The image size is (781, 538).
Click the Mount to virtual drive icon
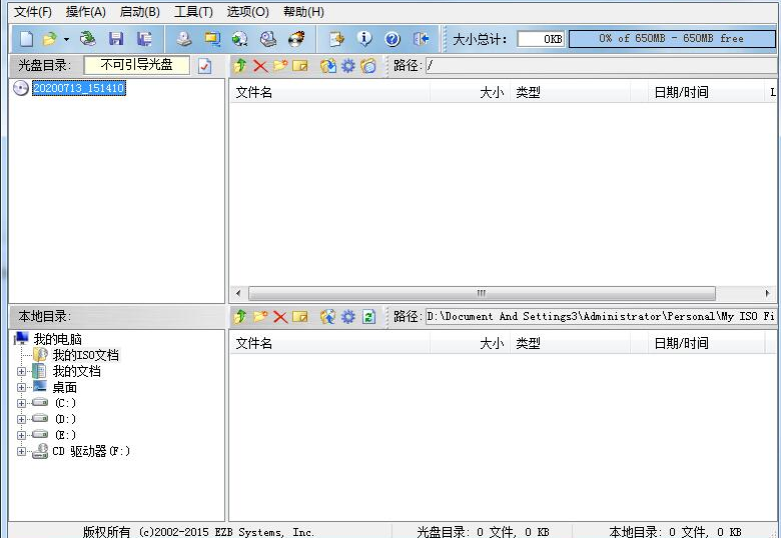(x=268, y=39)
